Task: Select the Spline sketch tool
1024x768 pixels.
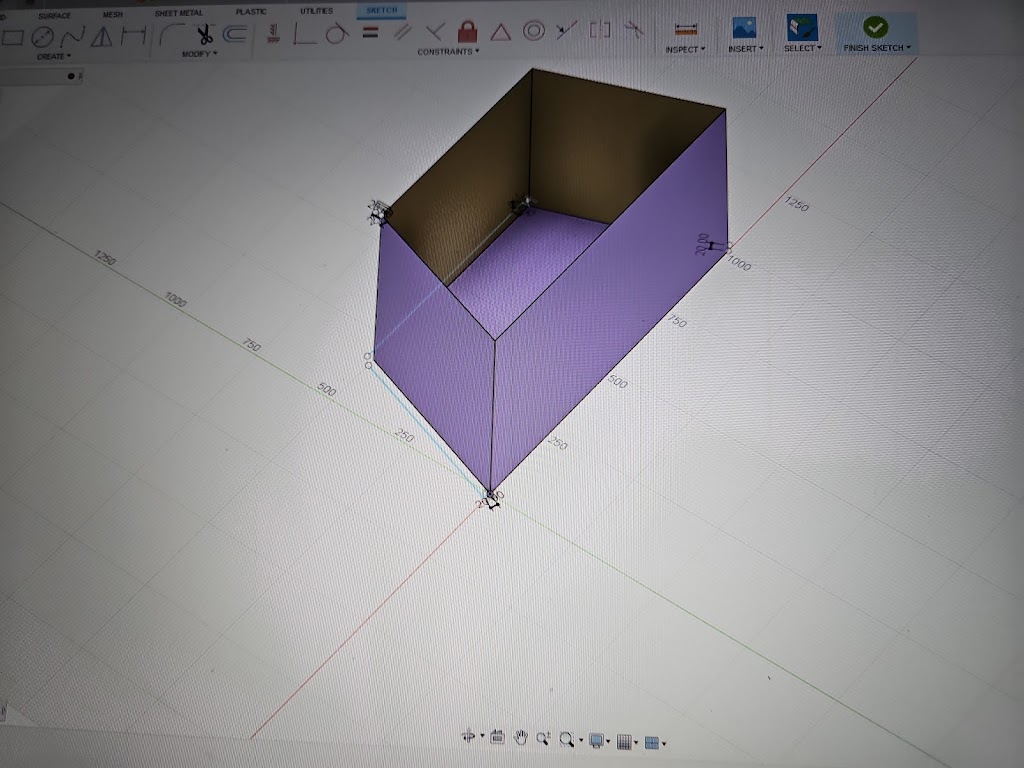Action: [x=72, y=37]
